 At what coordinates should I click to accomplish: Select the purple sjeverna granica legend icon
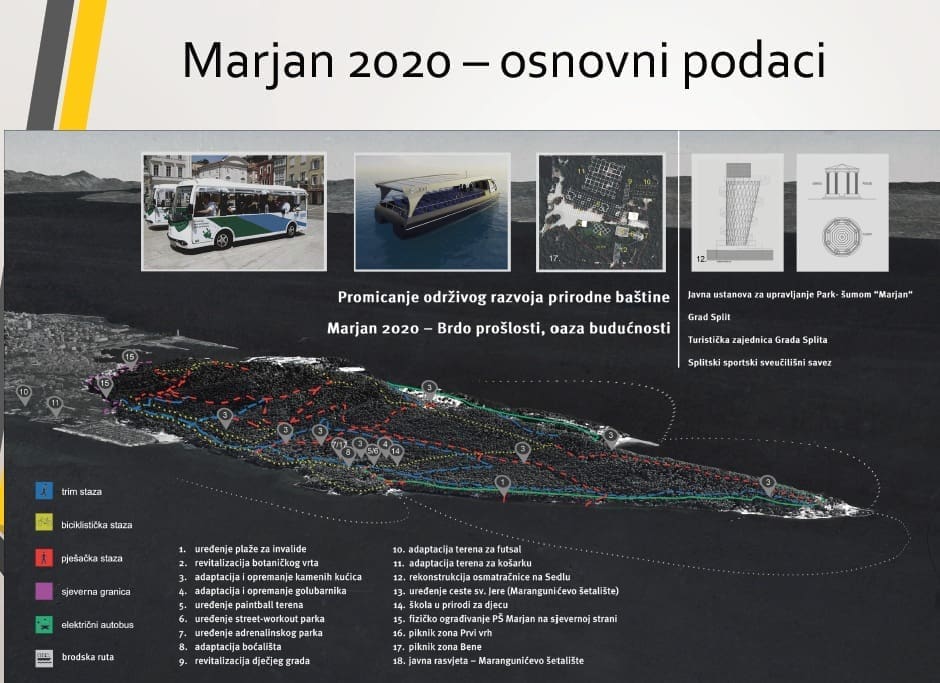point(42,592)
